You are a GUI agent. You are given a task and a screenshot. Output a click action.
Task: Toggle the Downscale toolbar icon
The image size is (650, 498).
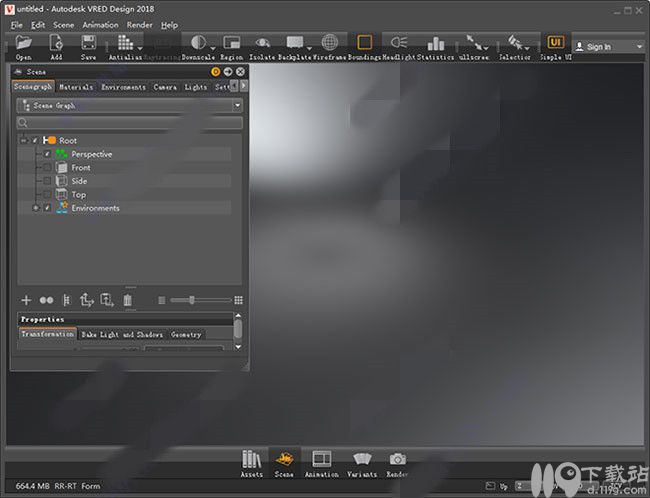pos(199,42)
